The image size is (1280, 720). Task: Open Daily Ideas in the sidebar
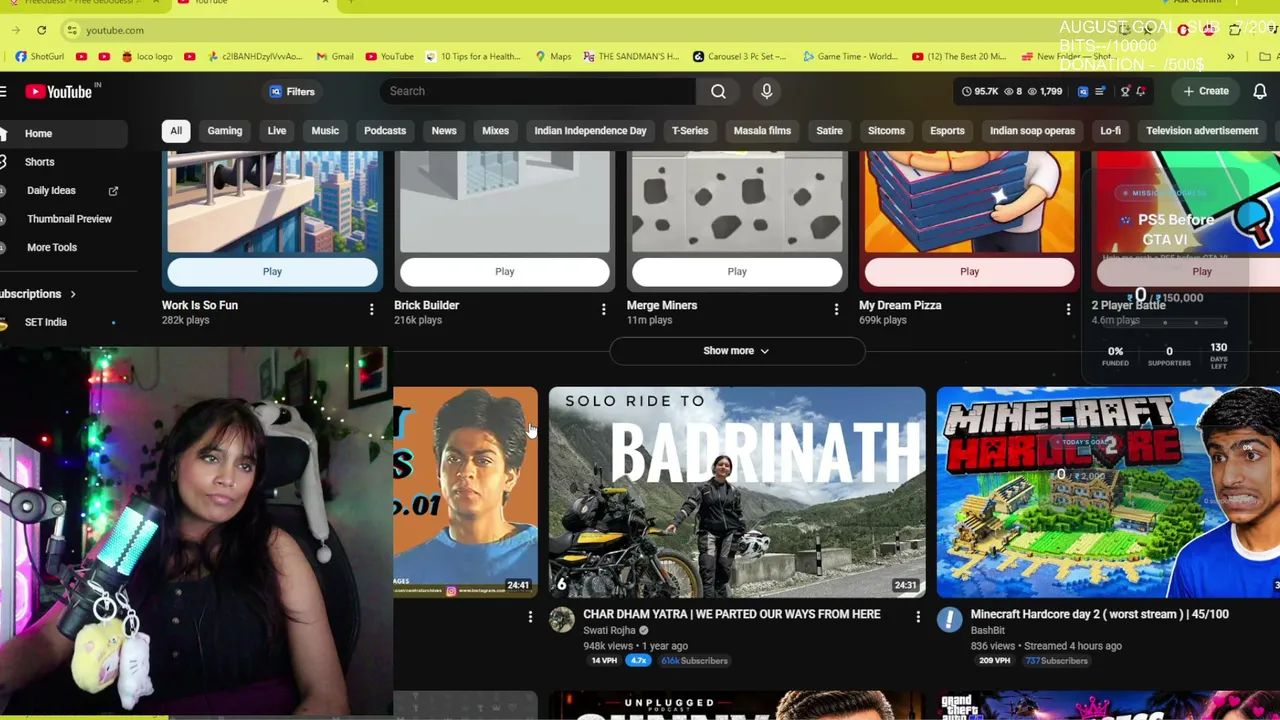click(x=51, y=190)
